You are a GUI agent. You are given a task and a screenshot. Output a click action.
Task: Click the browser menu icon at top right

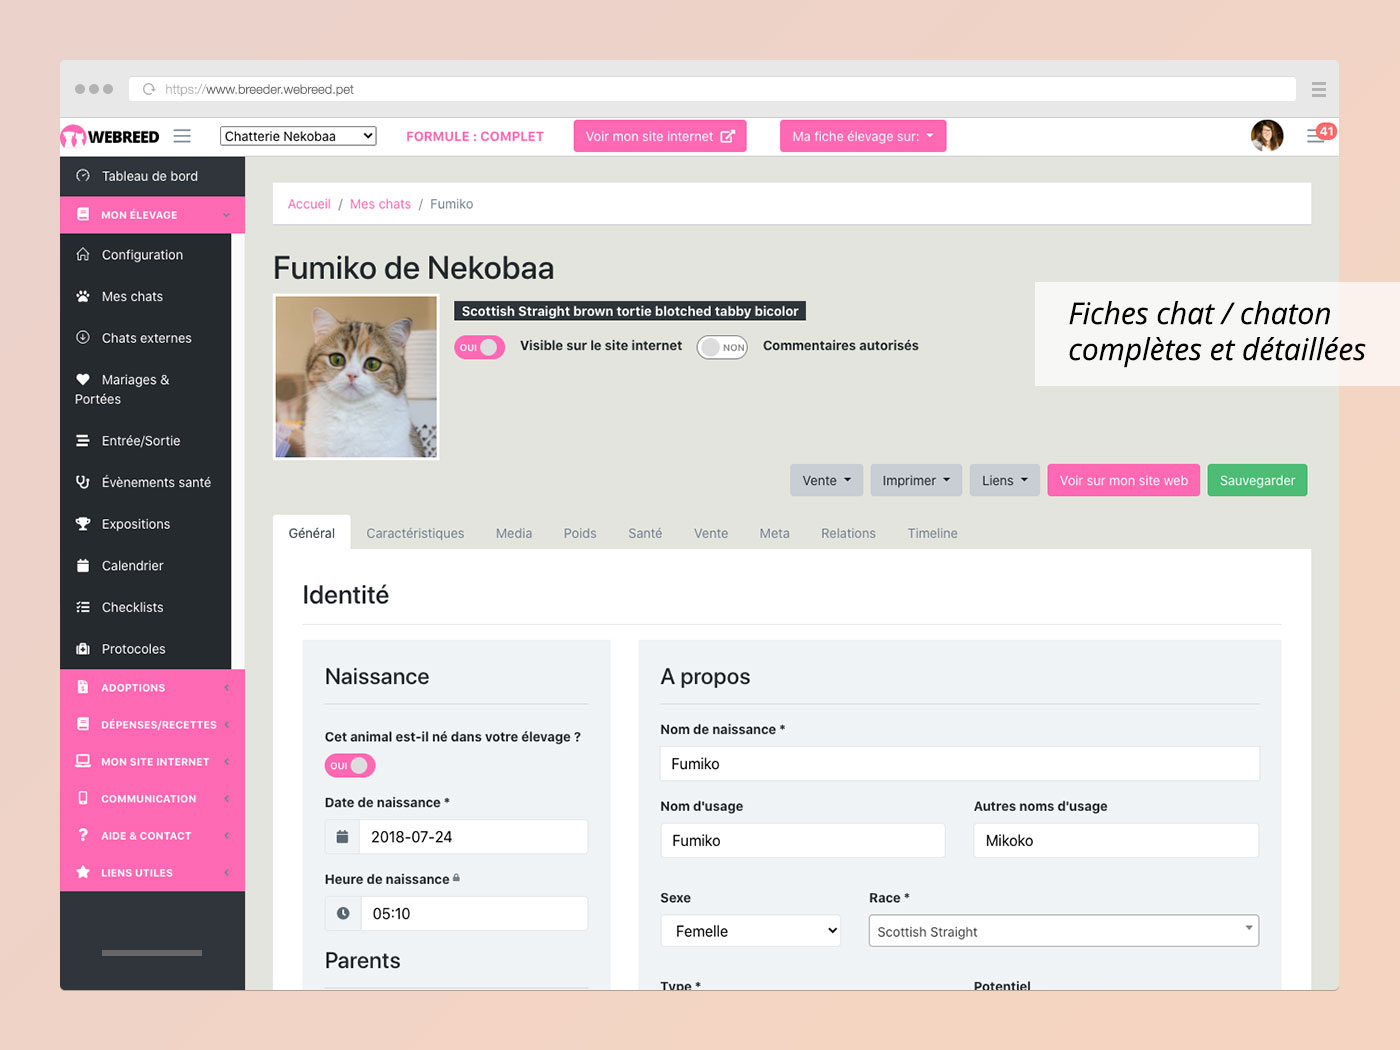point(1319,89)
